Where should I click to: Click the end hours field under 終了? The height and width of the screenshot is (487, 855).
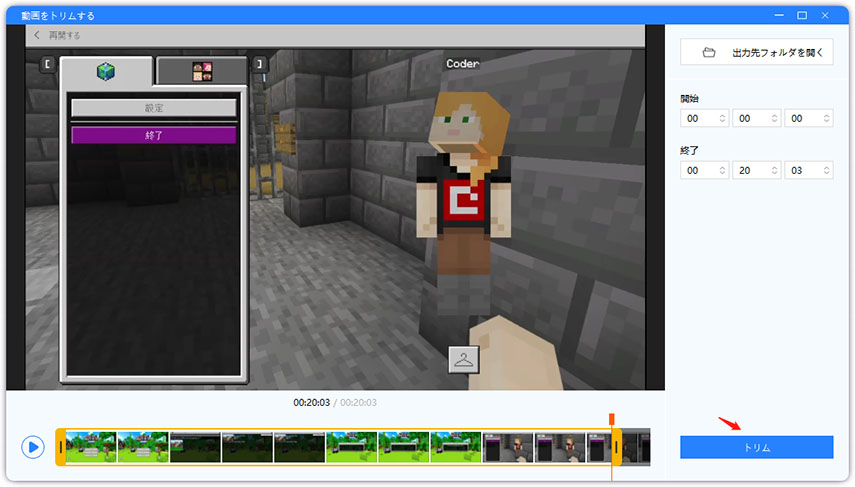tap(704, 171)
